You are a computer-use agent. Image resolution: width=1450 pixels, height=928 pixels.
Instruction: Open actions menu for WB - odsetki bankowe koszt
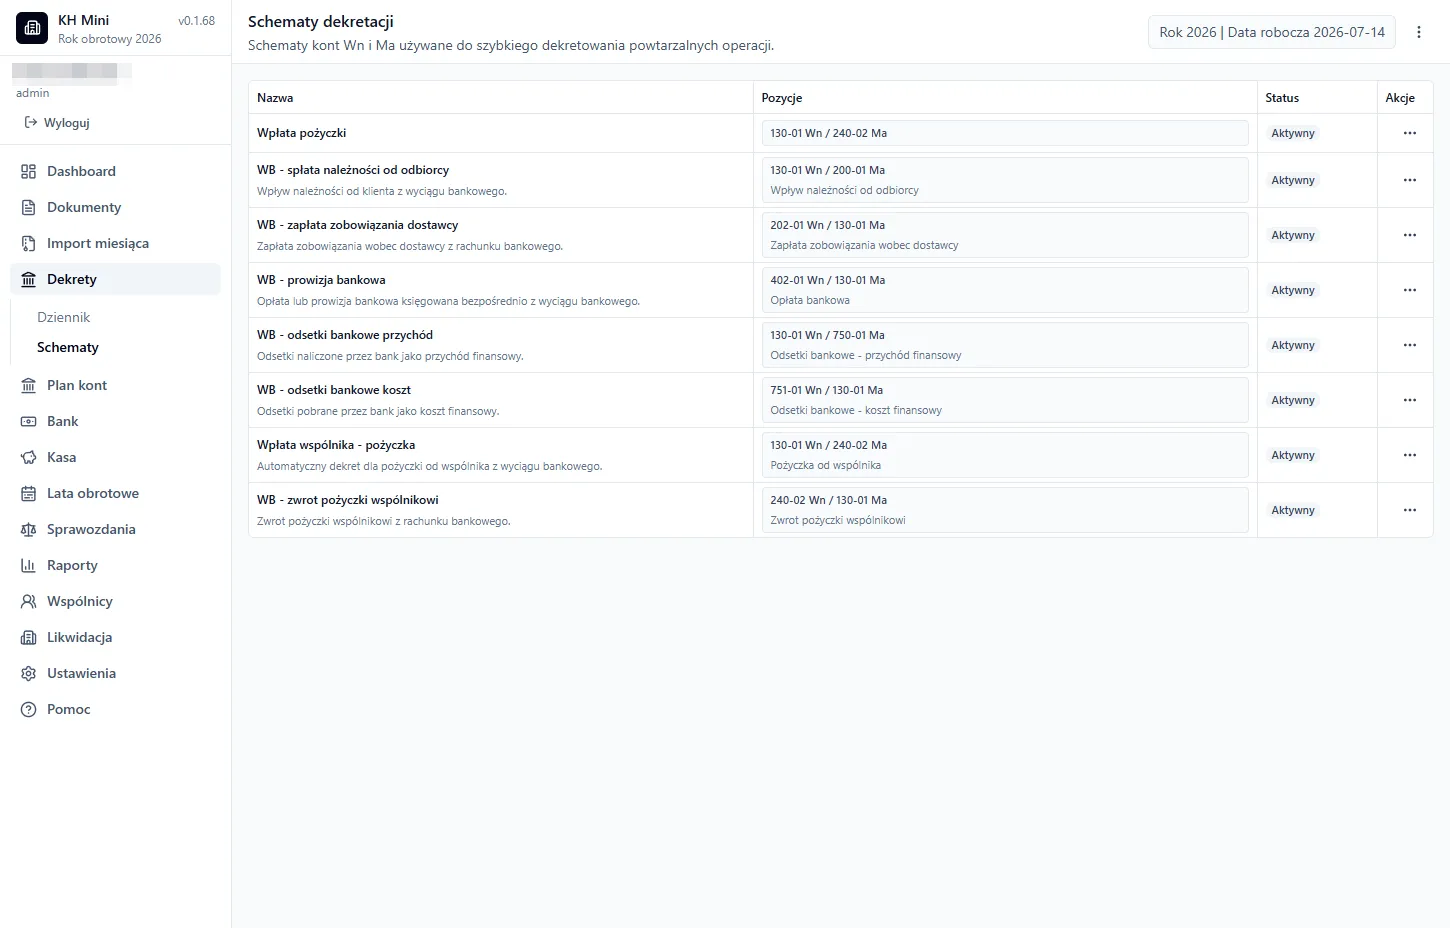pyautogui.click(x=1410, y=400)
